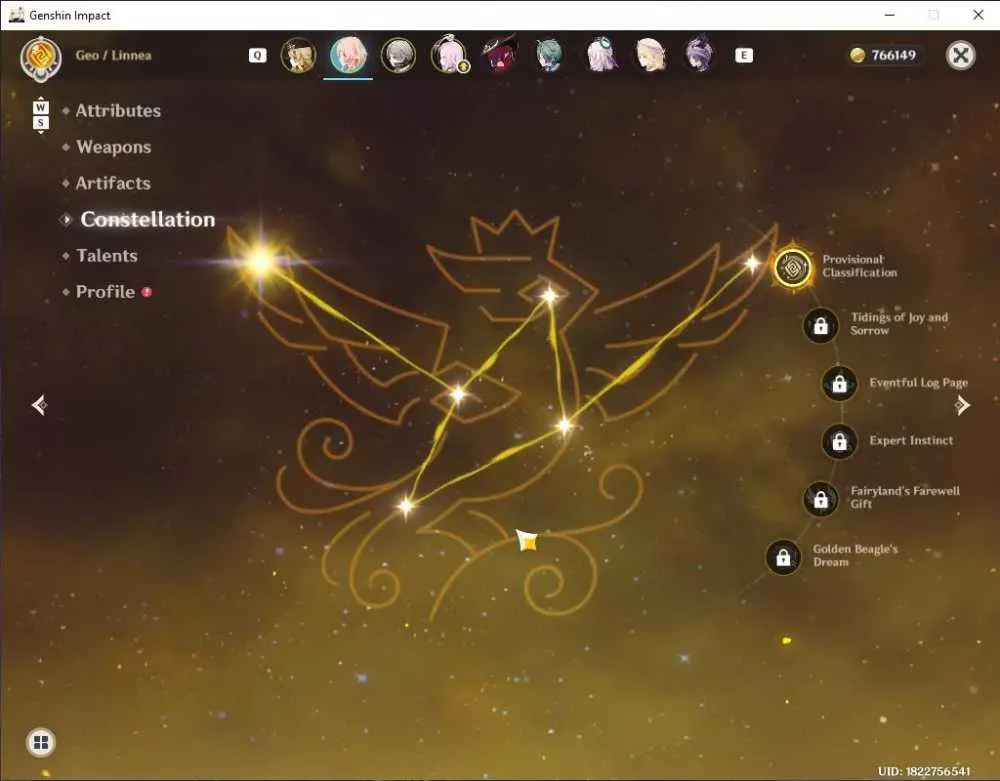Select the locked Expert Instinct constellation
Image resolution: width=1000 pixels, height=781 pixels.
pos(839,441)
